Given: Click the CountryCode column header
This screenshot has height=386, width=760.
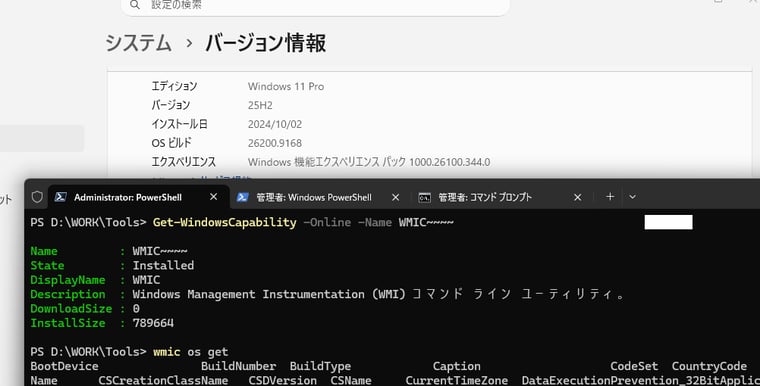Looking at the screenshot, I should [709, 366].
